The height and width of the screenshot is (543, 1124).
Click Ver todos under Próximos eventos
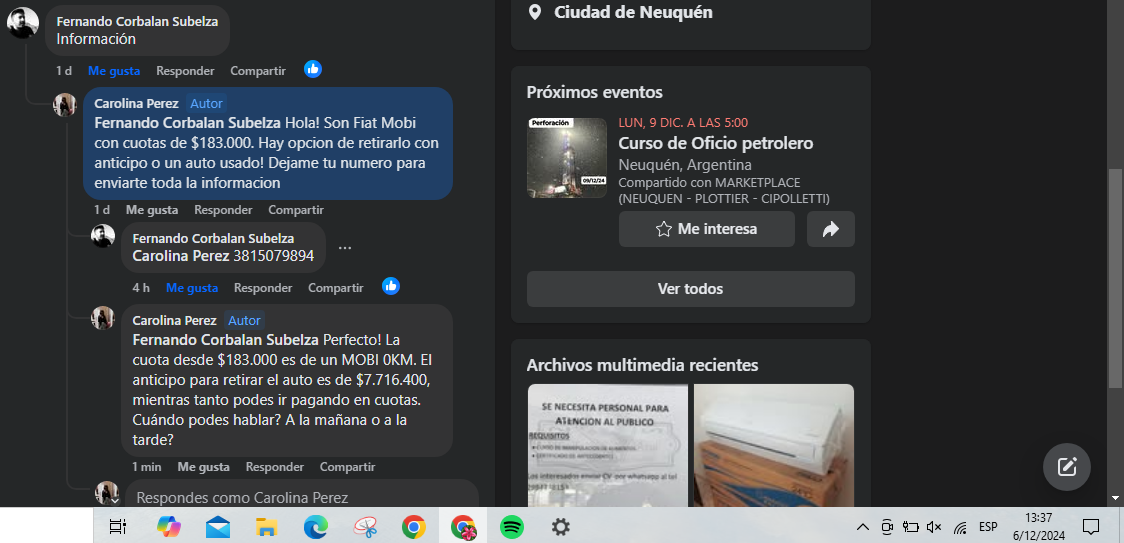[690, 289]
